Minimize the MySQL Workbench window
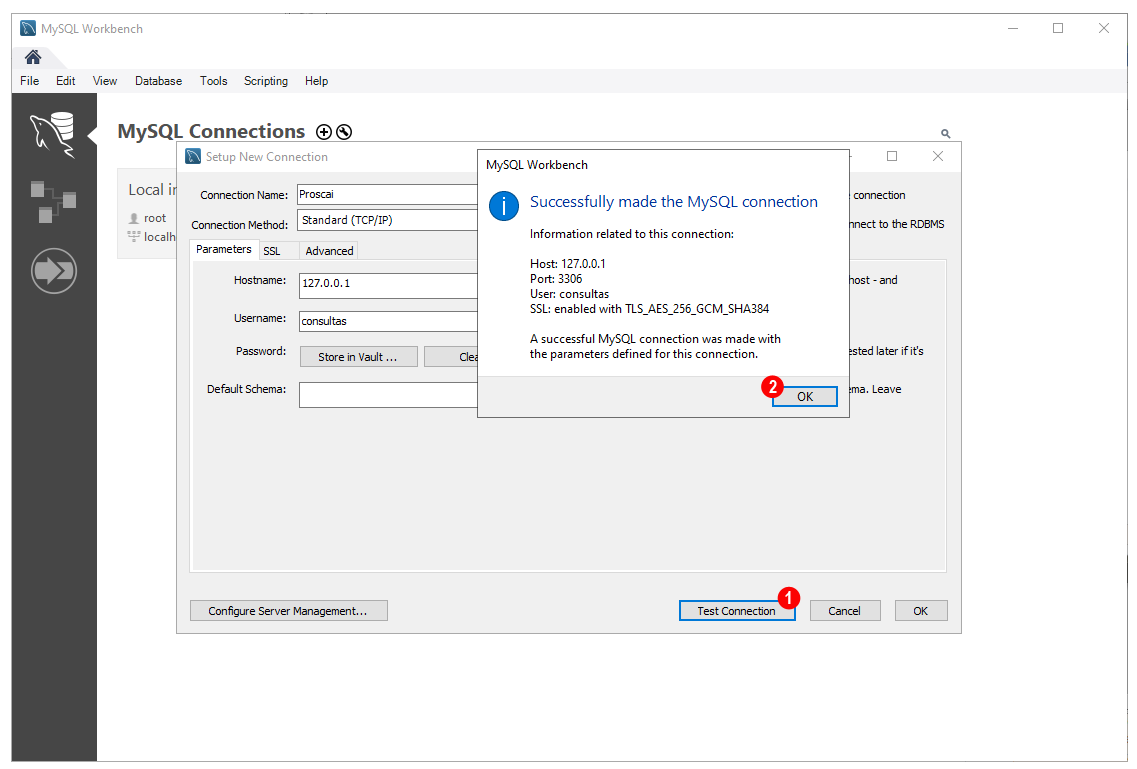The height and width of the screenshot is (769, 1137). (x=1013, y=28)
